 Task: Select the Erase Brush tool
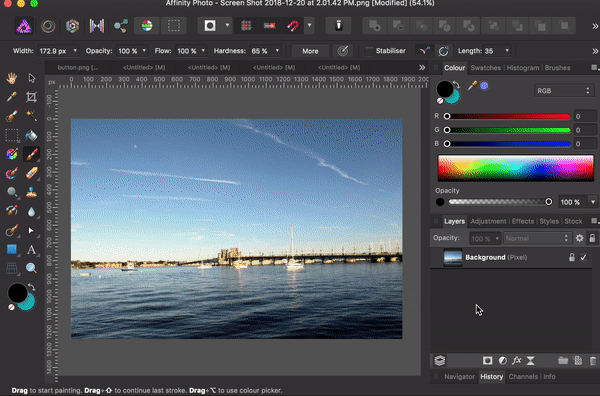point(31,173)
